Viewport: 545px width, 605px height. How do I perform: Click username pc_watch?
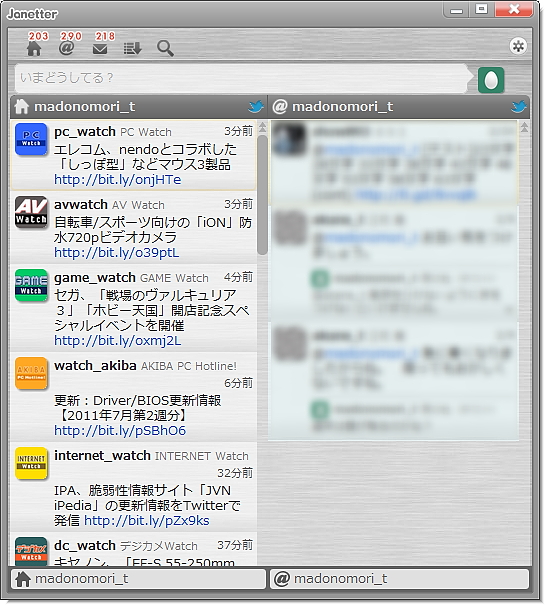(x=85, y=132)
